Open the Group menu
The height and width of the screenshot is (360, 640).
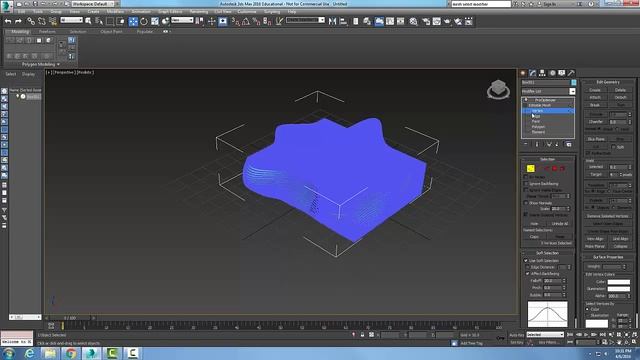[56, 12]
